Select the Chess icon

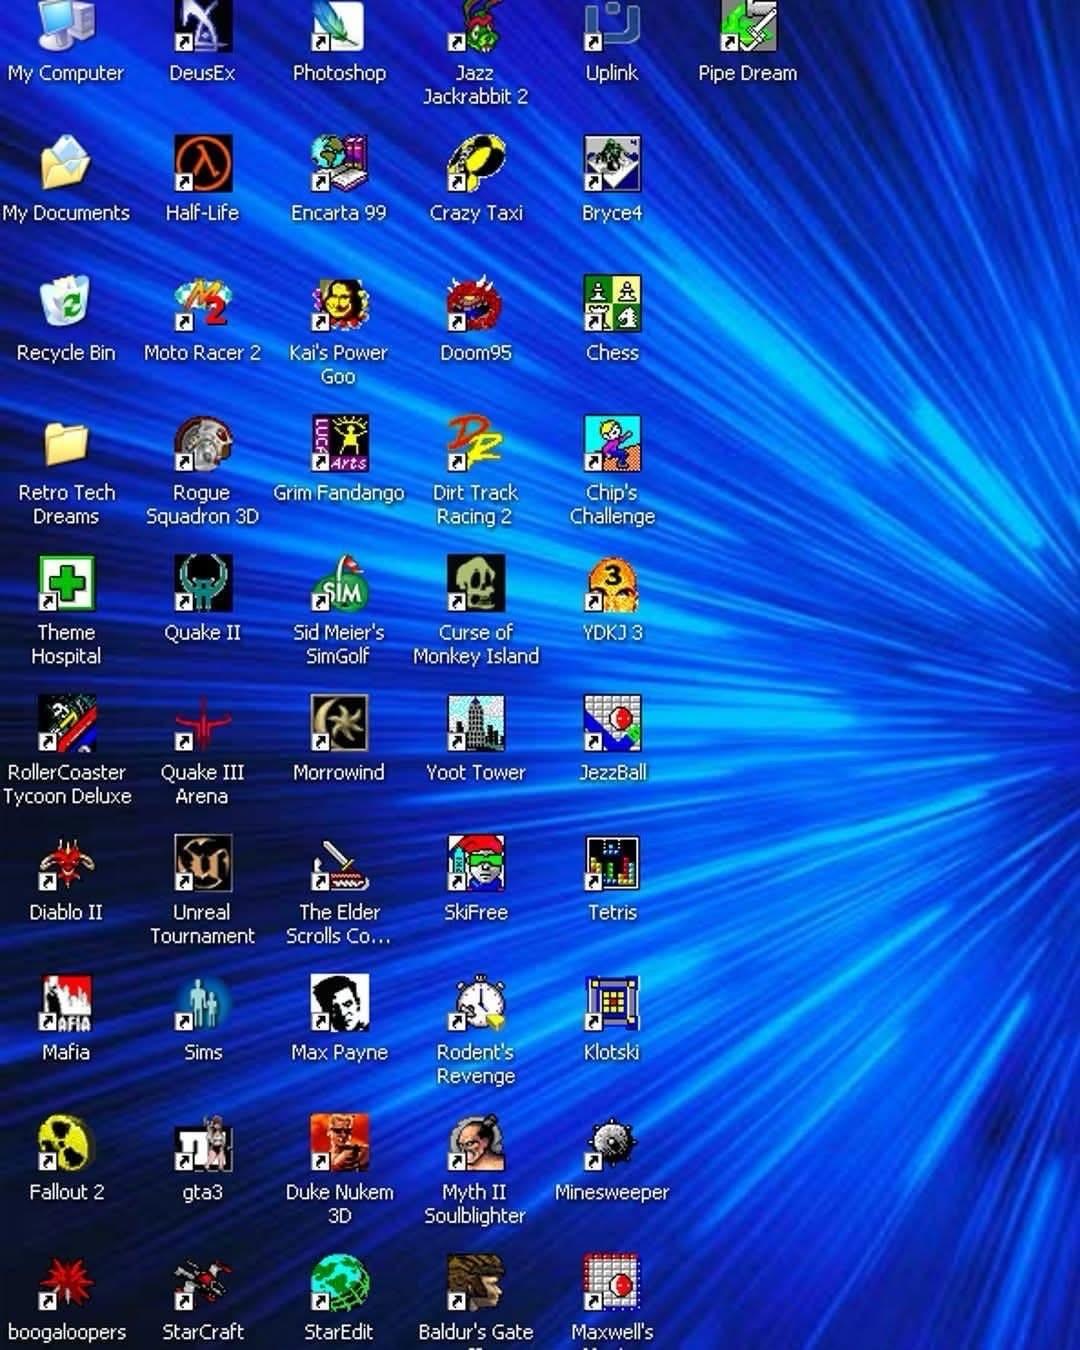[x=612, y=303]
